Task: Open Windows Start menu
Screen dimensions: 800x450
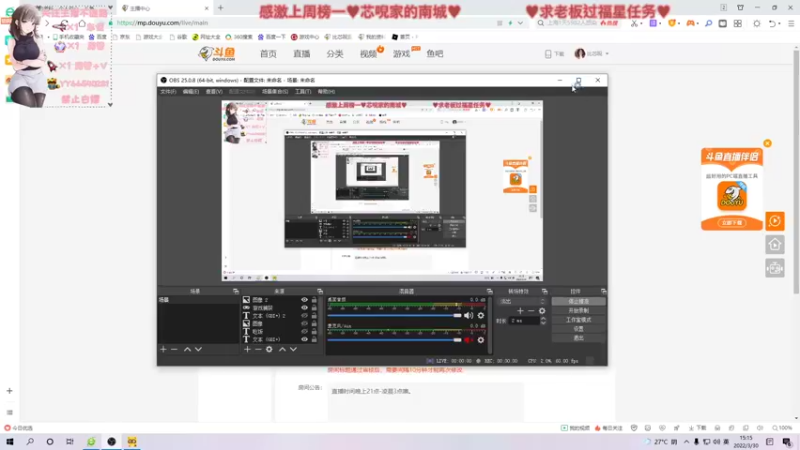Action: coord(10,441)
